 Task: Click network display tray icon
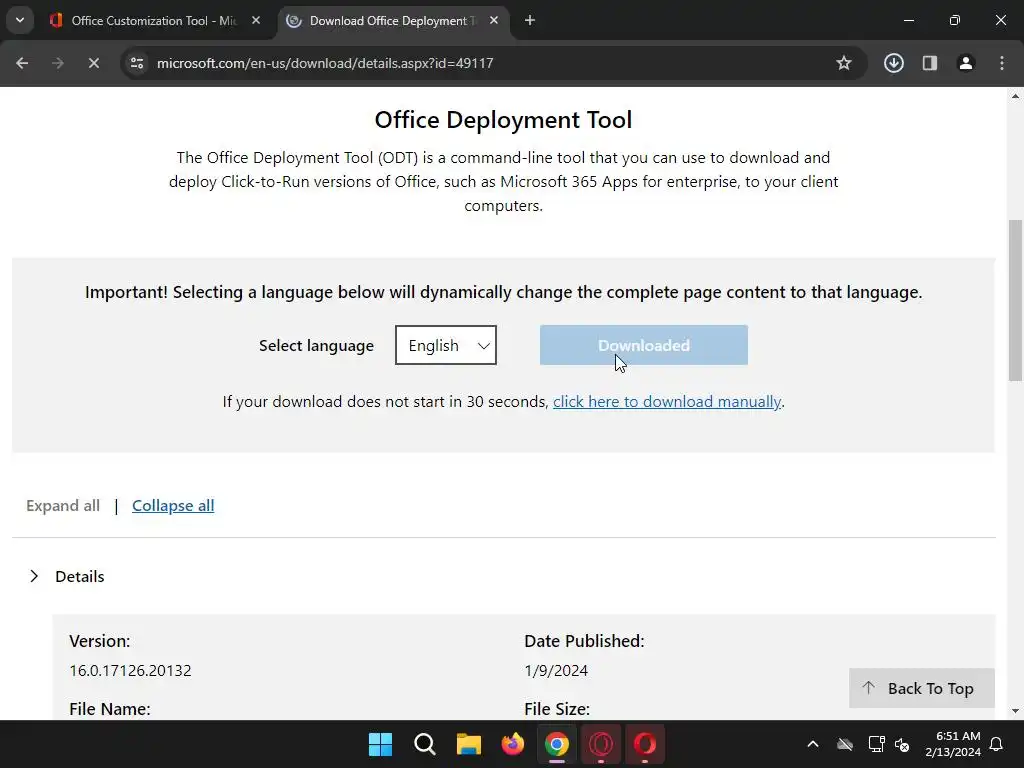pyautogui.click(x=876, y=744)
